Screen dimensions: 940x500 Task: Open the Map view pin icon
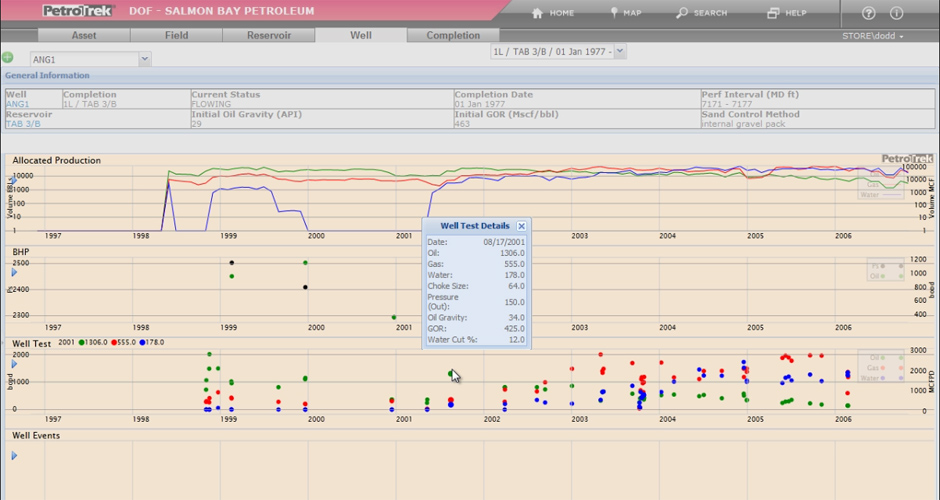click(x=613, y=13)
